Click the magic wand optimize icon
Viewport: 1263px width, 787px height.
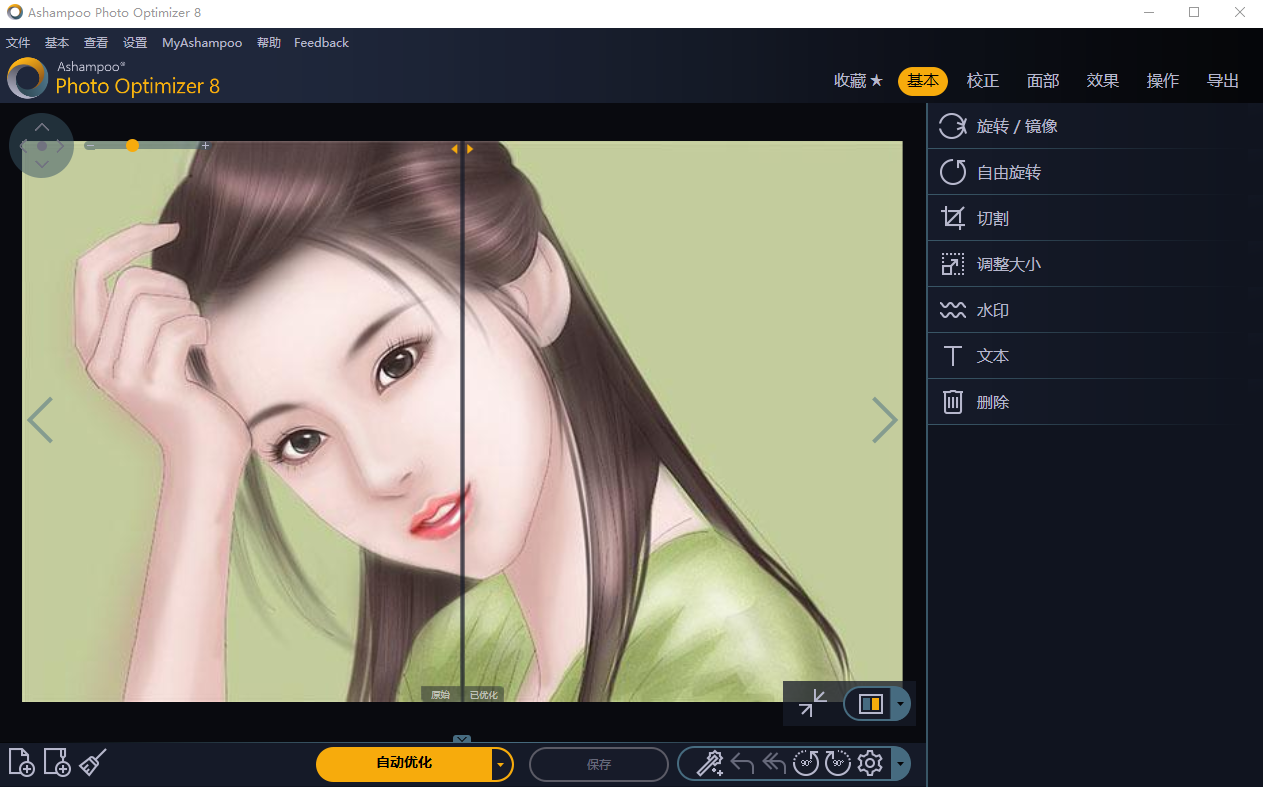coord(709,764)
